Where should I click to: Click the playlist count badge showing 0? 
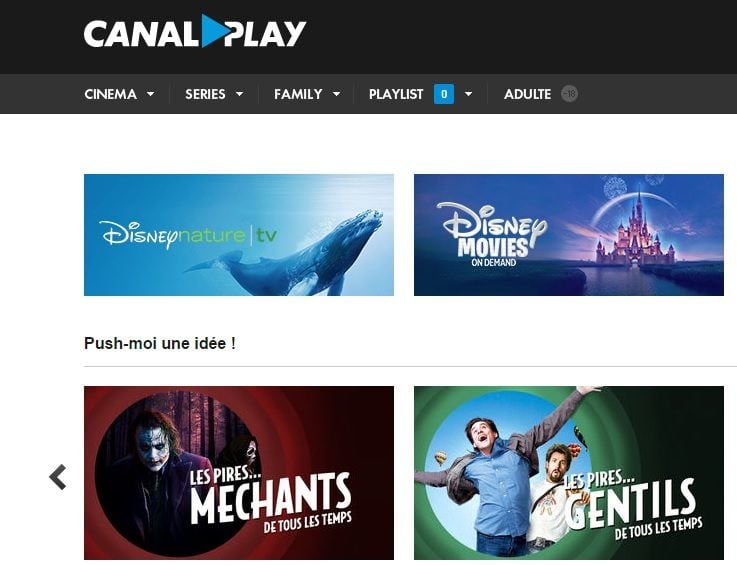pyautogui.click(x=444, y=94)
